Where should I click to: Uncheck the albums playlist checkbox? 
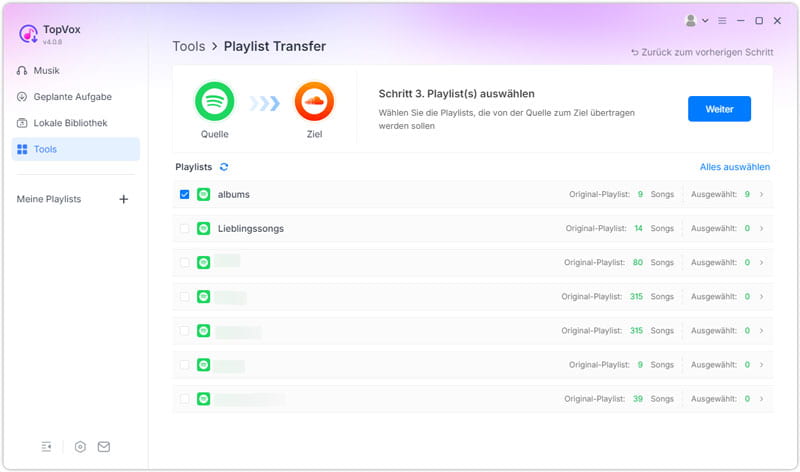(x=185, y=194)
